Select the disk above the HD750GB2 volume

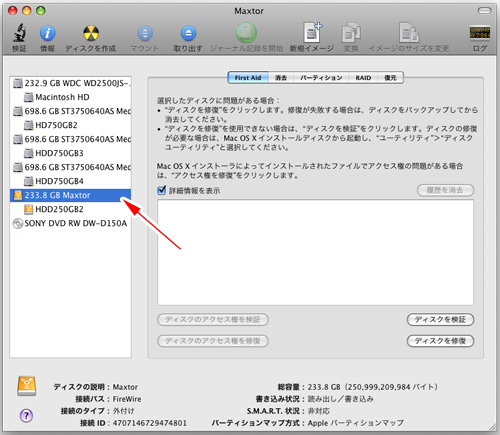71,111
